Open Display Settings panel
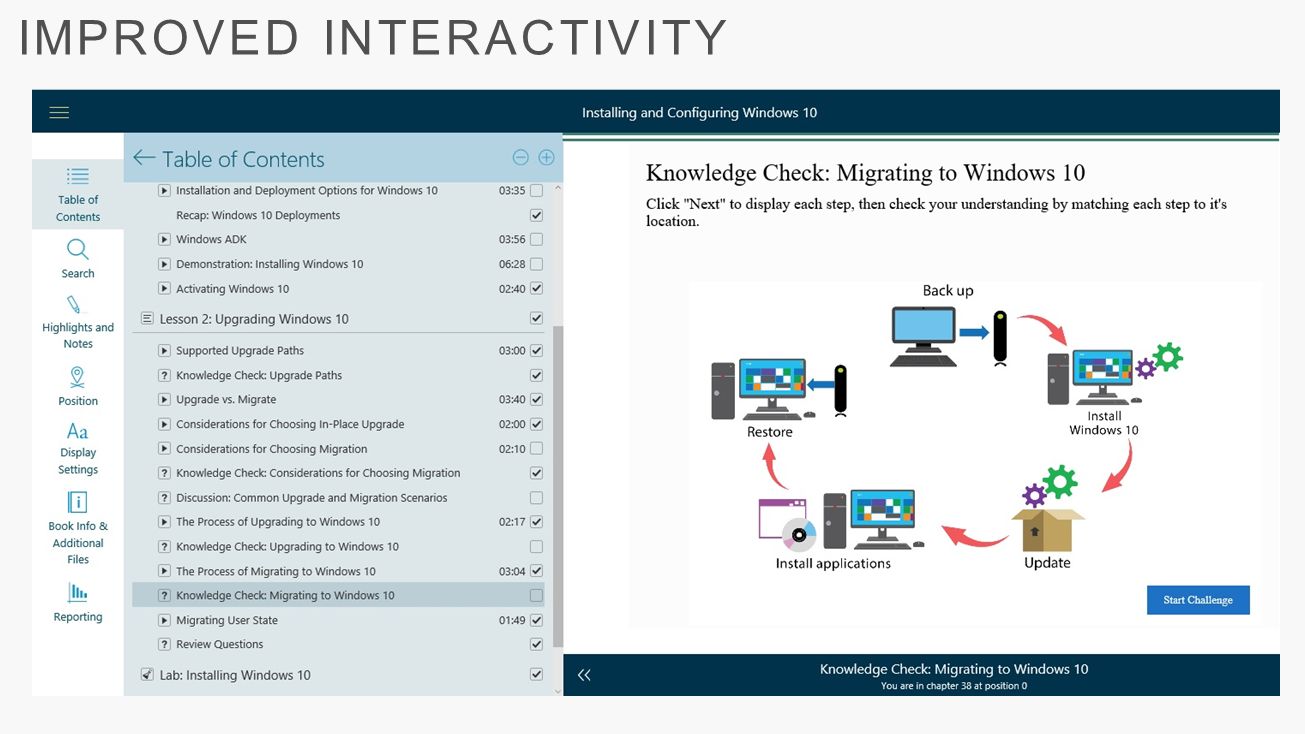 (78, 449)
